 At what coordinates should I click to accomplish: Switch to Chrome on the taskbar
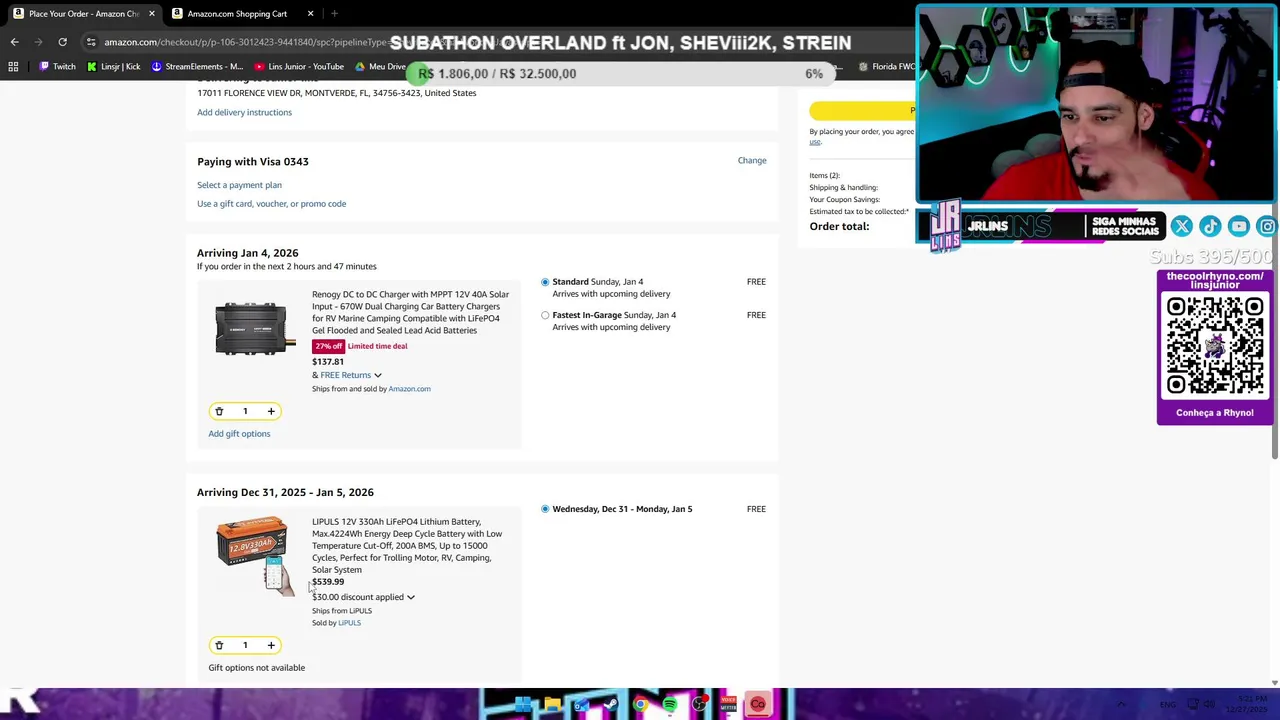(640, 705)
